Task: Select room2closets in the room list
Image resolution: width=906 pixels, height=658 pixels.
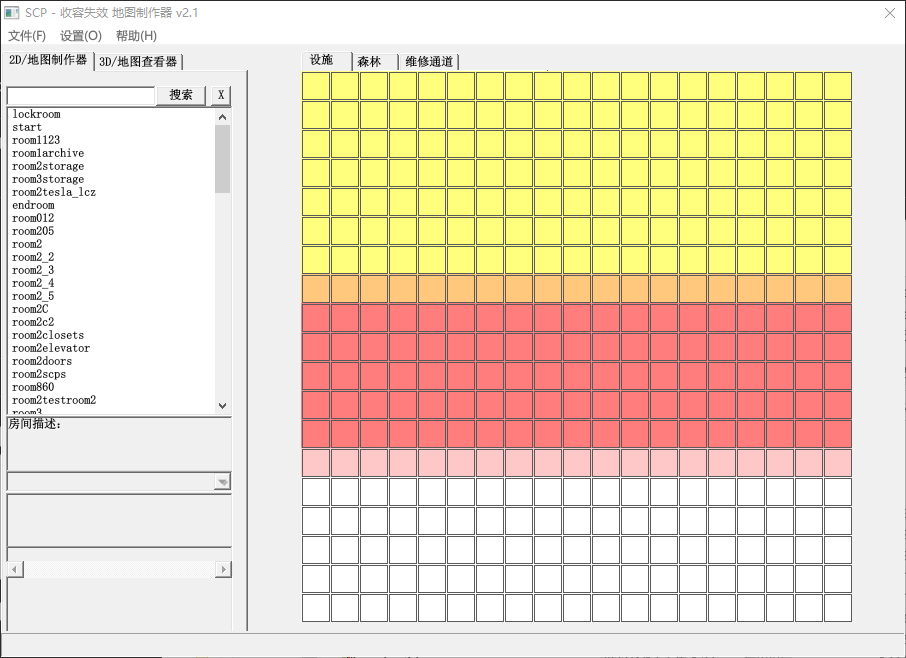Action: click(x=48, y=335)
